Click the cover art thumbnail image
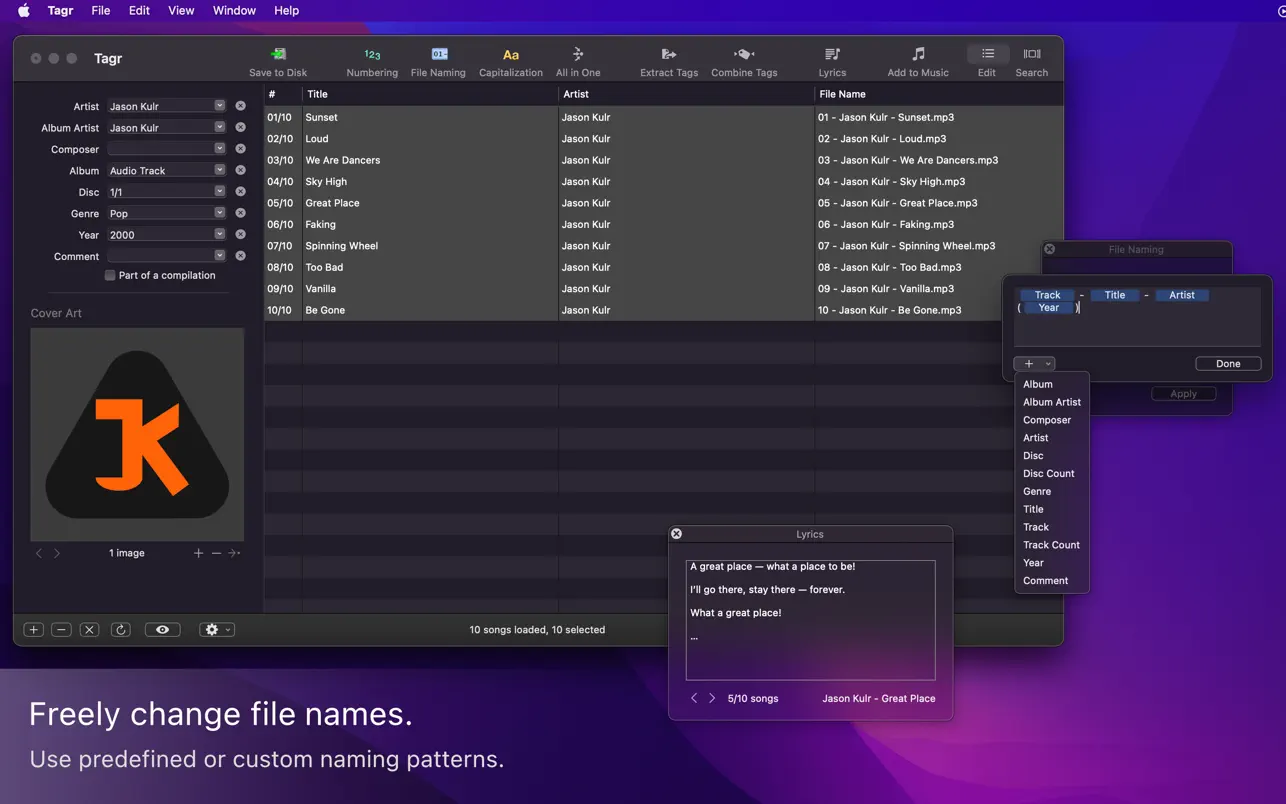 [137, 434]
